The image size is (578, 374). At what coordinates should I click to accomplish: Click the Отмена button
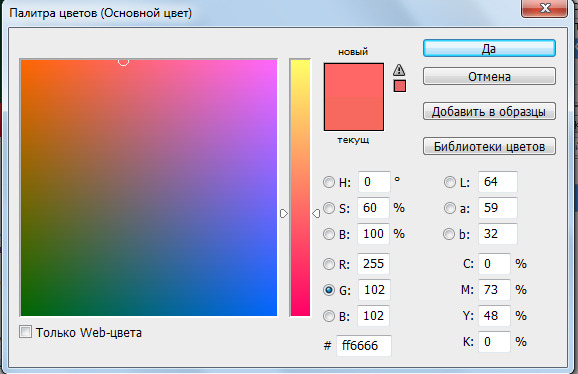[489, 76]
